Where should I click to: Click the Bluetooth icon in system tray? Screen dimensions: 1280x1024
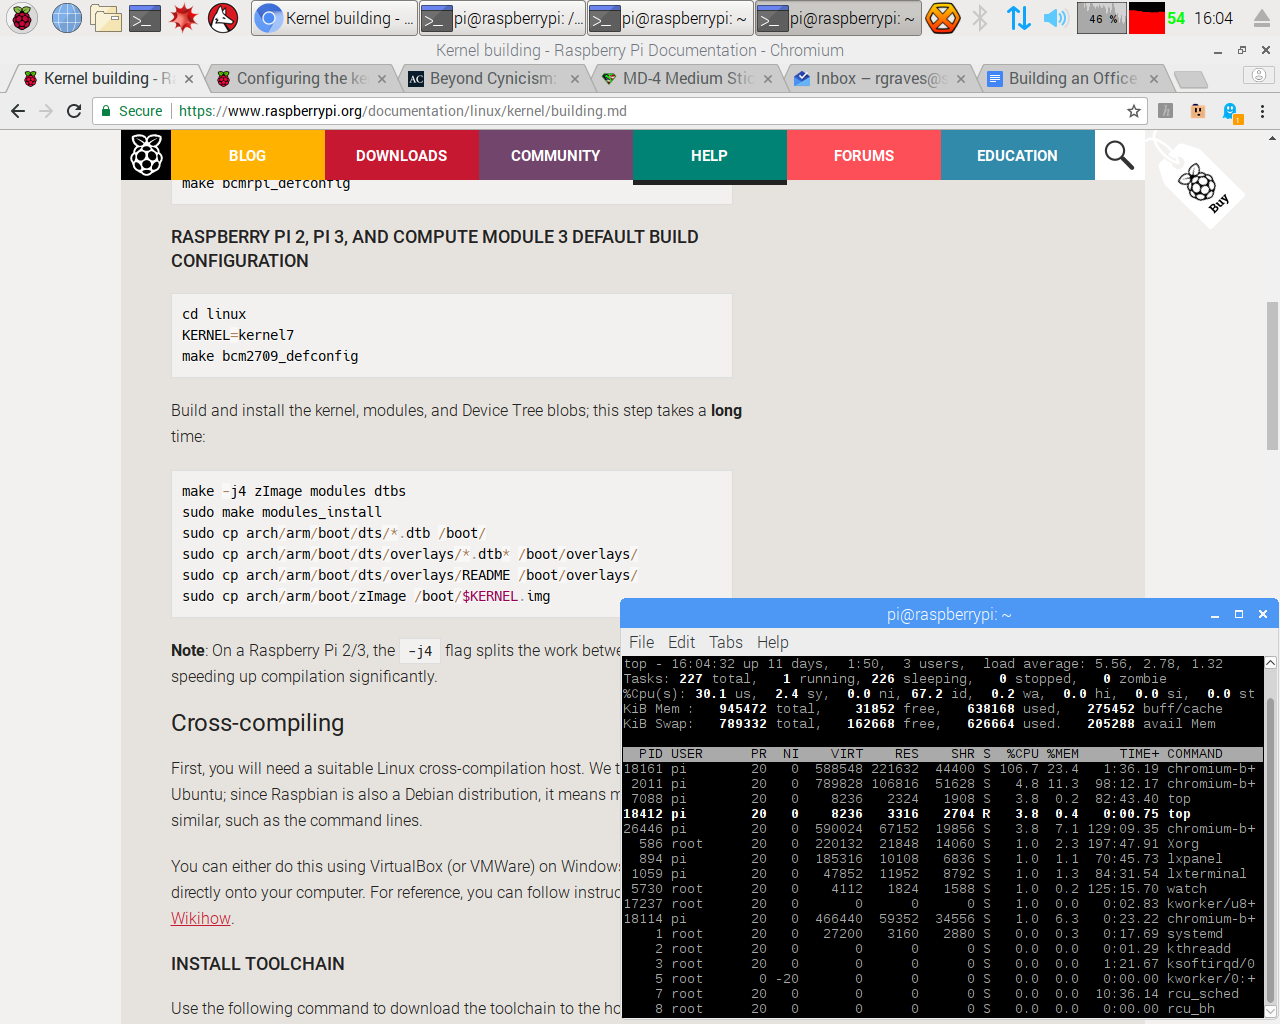[x=980, y=18]
